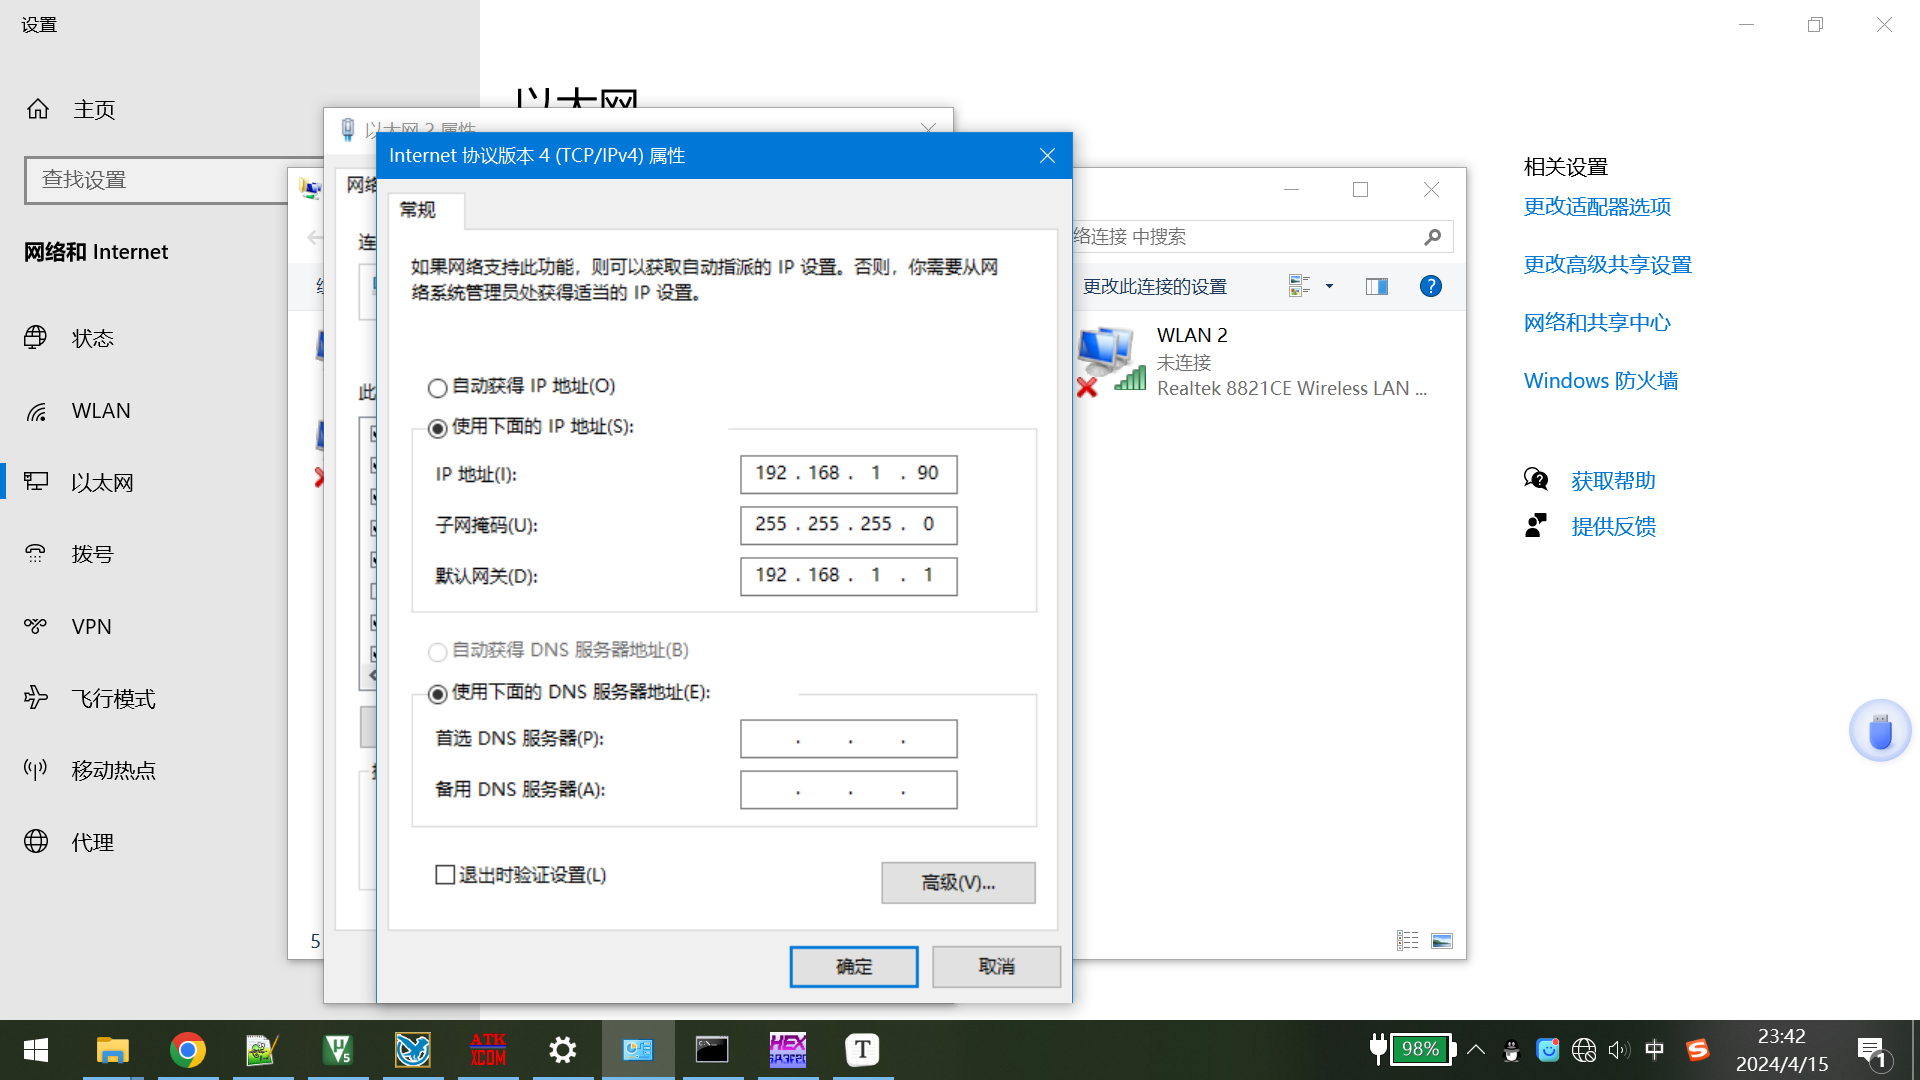Open the preview pane icon in network connections

pos(1376,286)
